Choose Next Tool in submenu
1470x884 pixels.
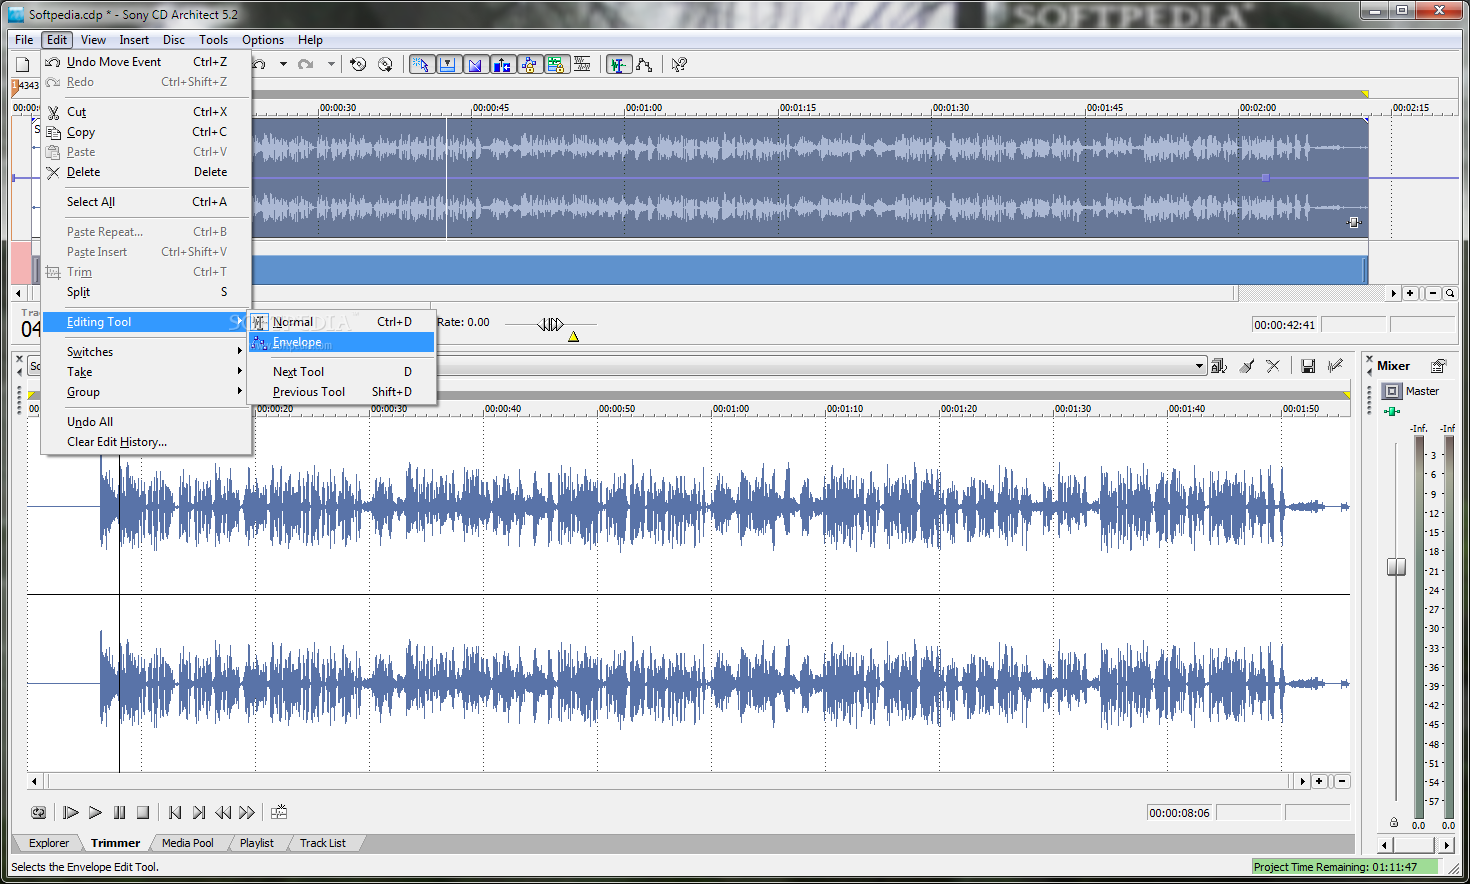pyautogui.click(x=342, y=372)
